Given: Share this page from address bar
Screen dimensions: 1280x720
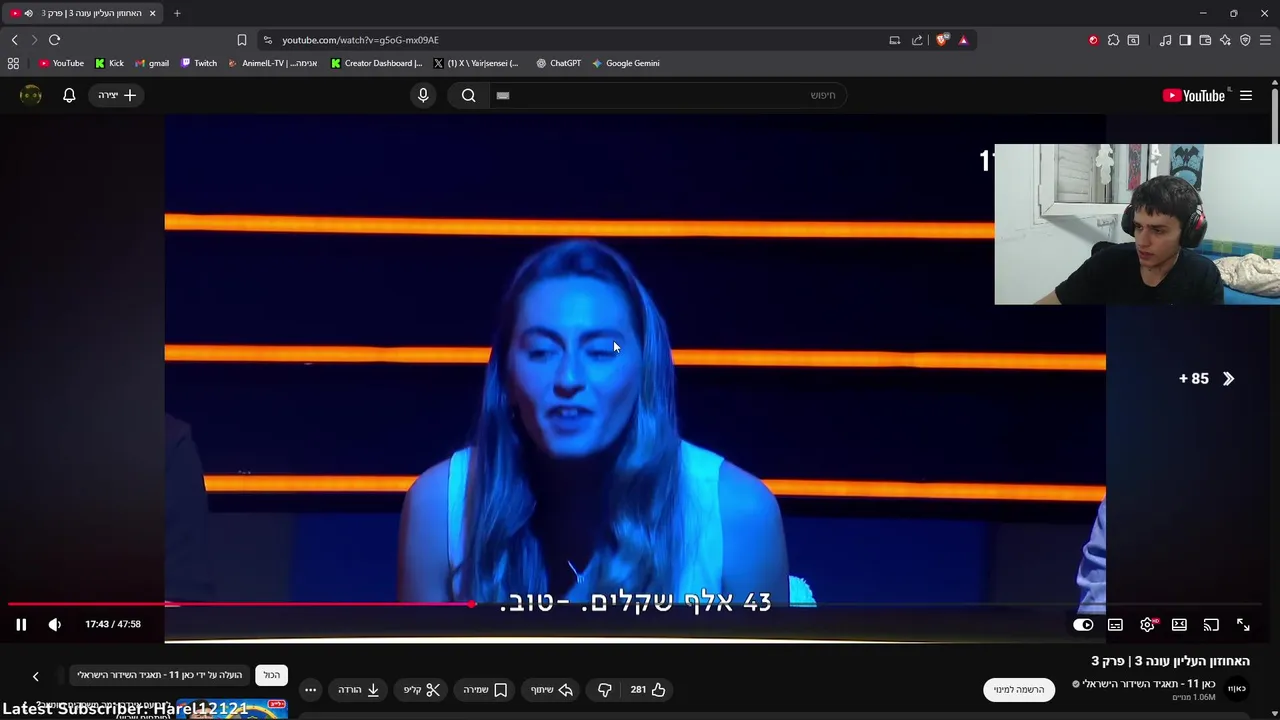Looking at the screenshot, I should pos(917,40).
